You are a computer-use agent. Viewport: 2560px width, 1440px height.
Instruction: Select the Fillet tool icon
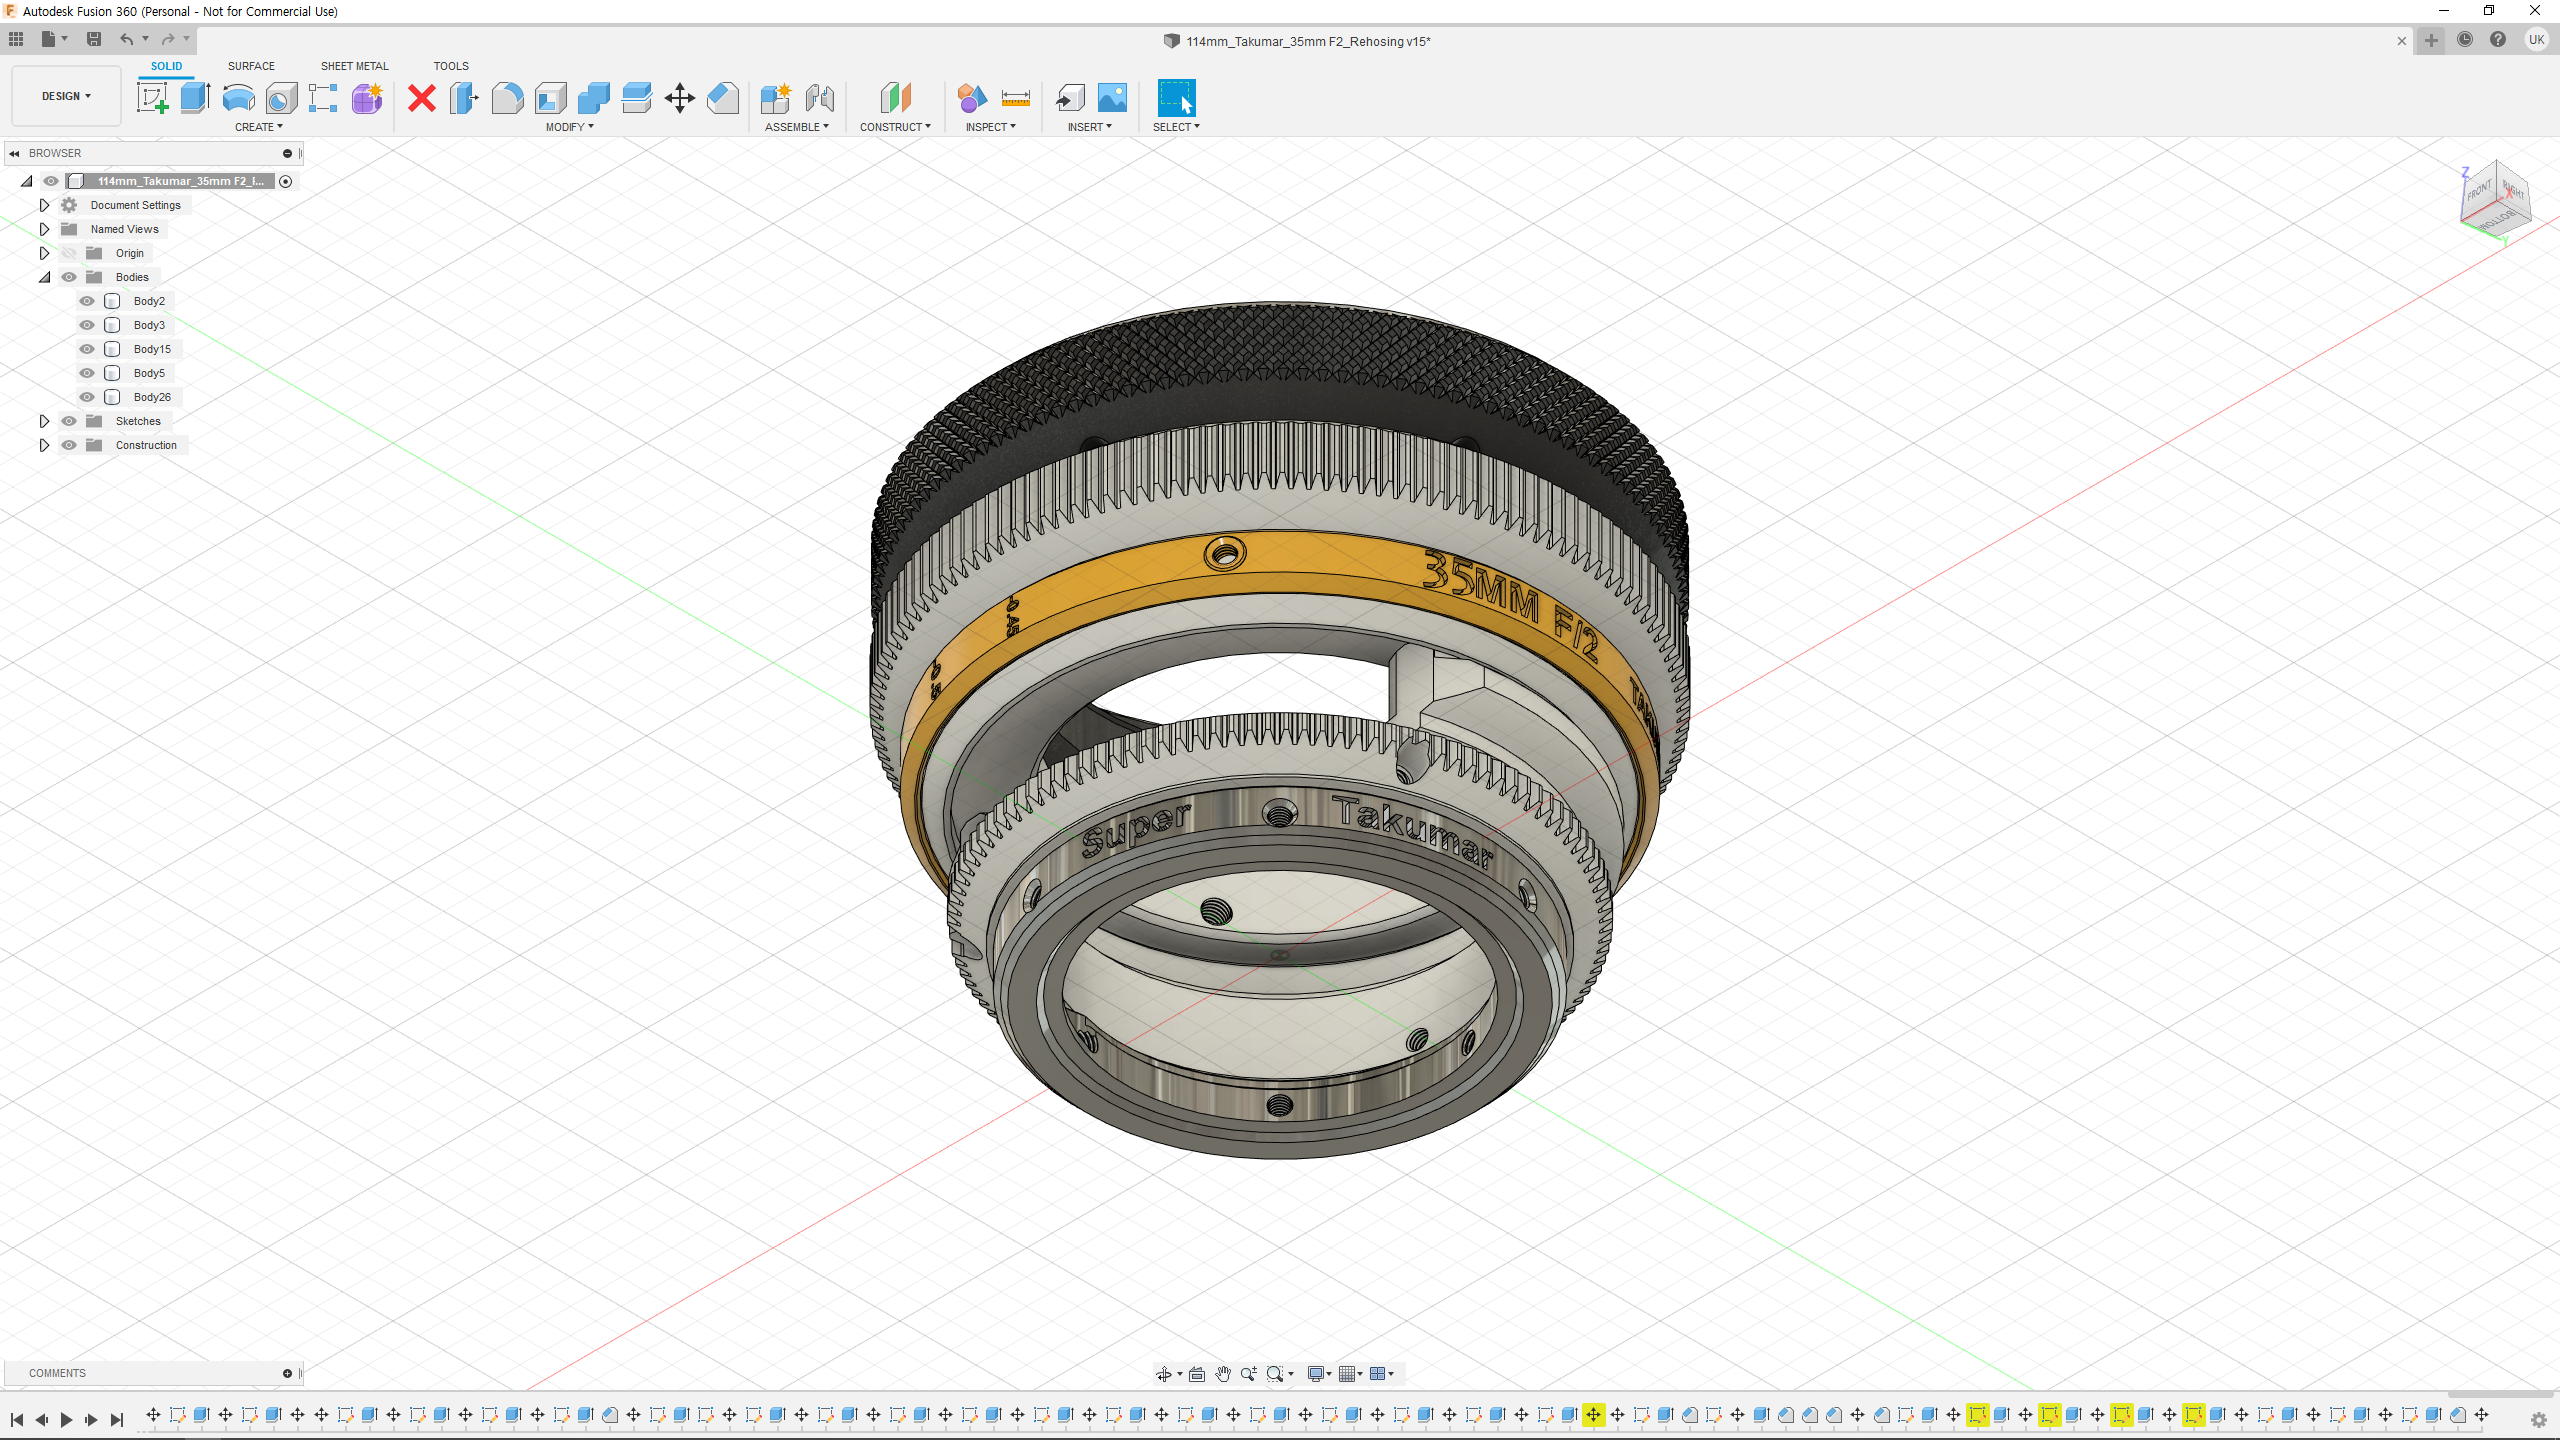[507, 98]
